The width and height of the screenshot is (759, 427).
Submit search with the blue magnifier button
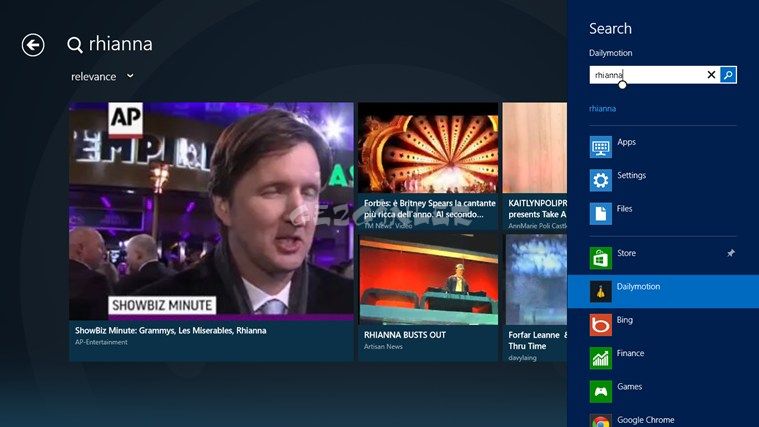[728, 75]
